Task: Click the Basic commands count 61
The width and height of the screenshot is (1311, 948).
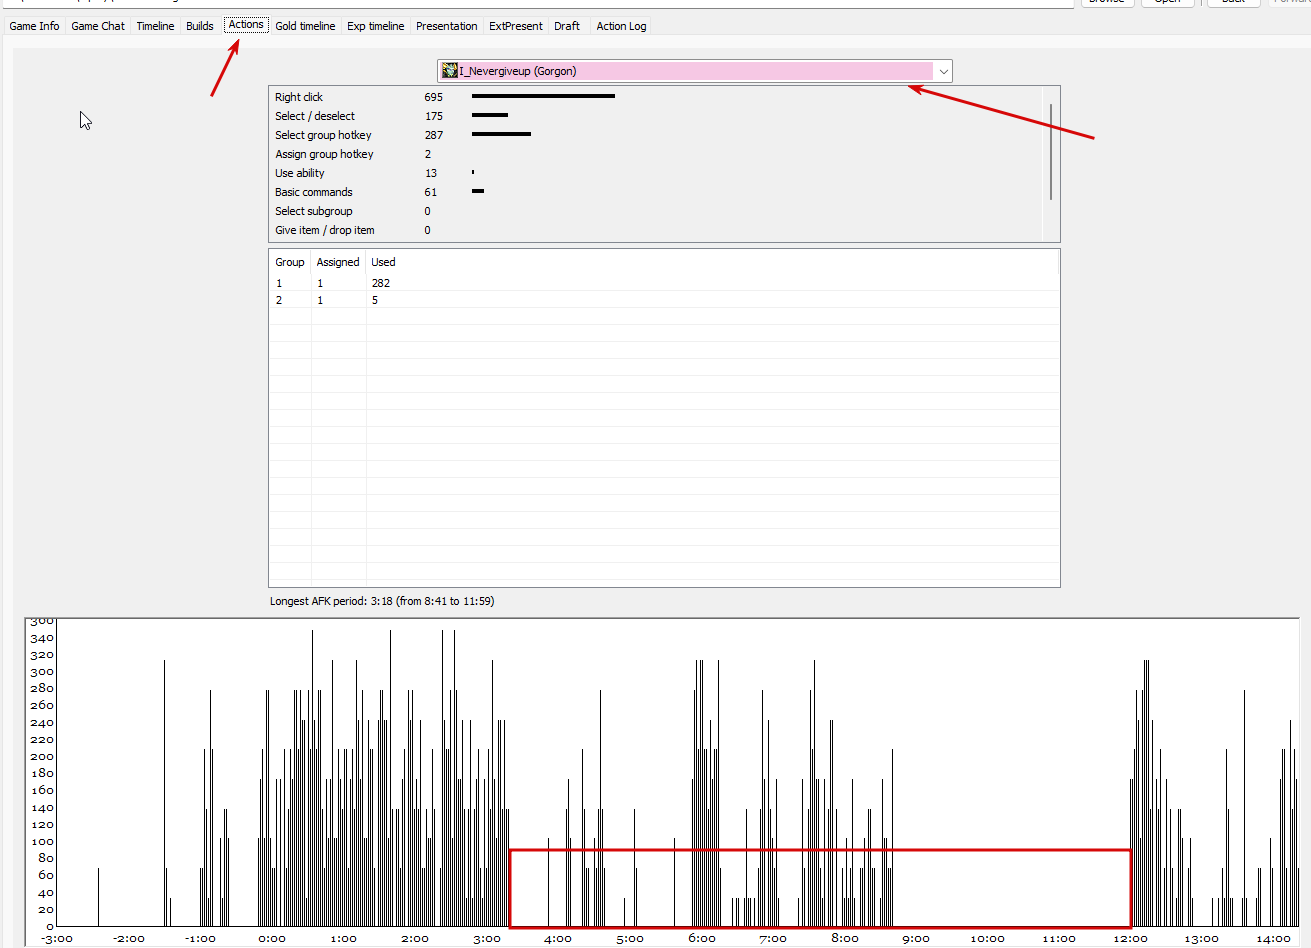Action: coord(431,192)
